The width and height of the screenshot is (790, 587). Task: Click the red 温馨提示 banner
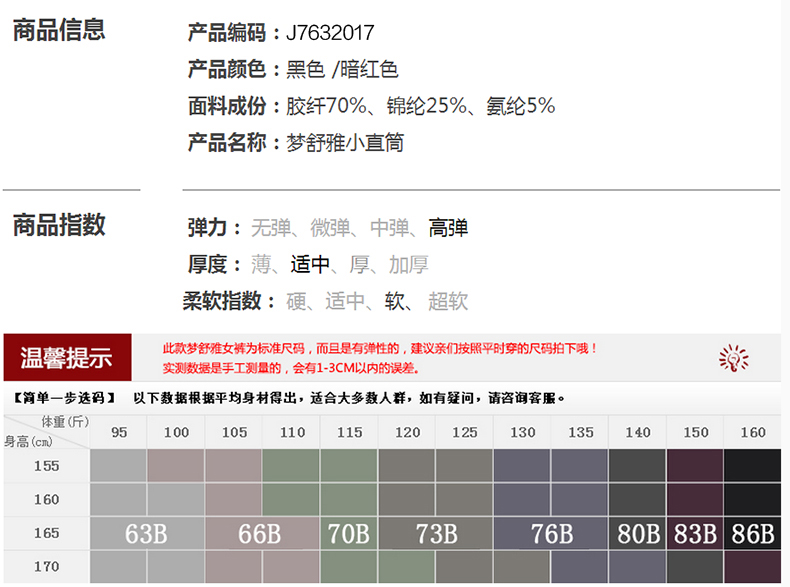(68, 357)
